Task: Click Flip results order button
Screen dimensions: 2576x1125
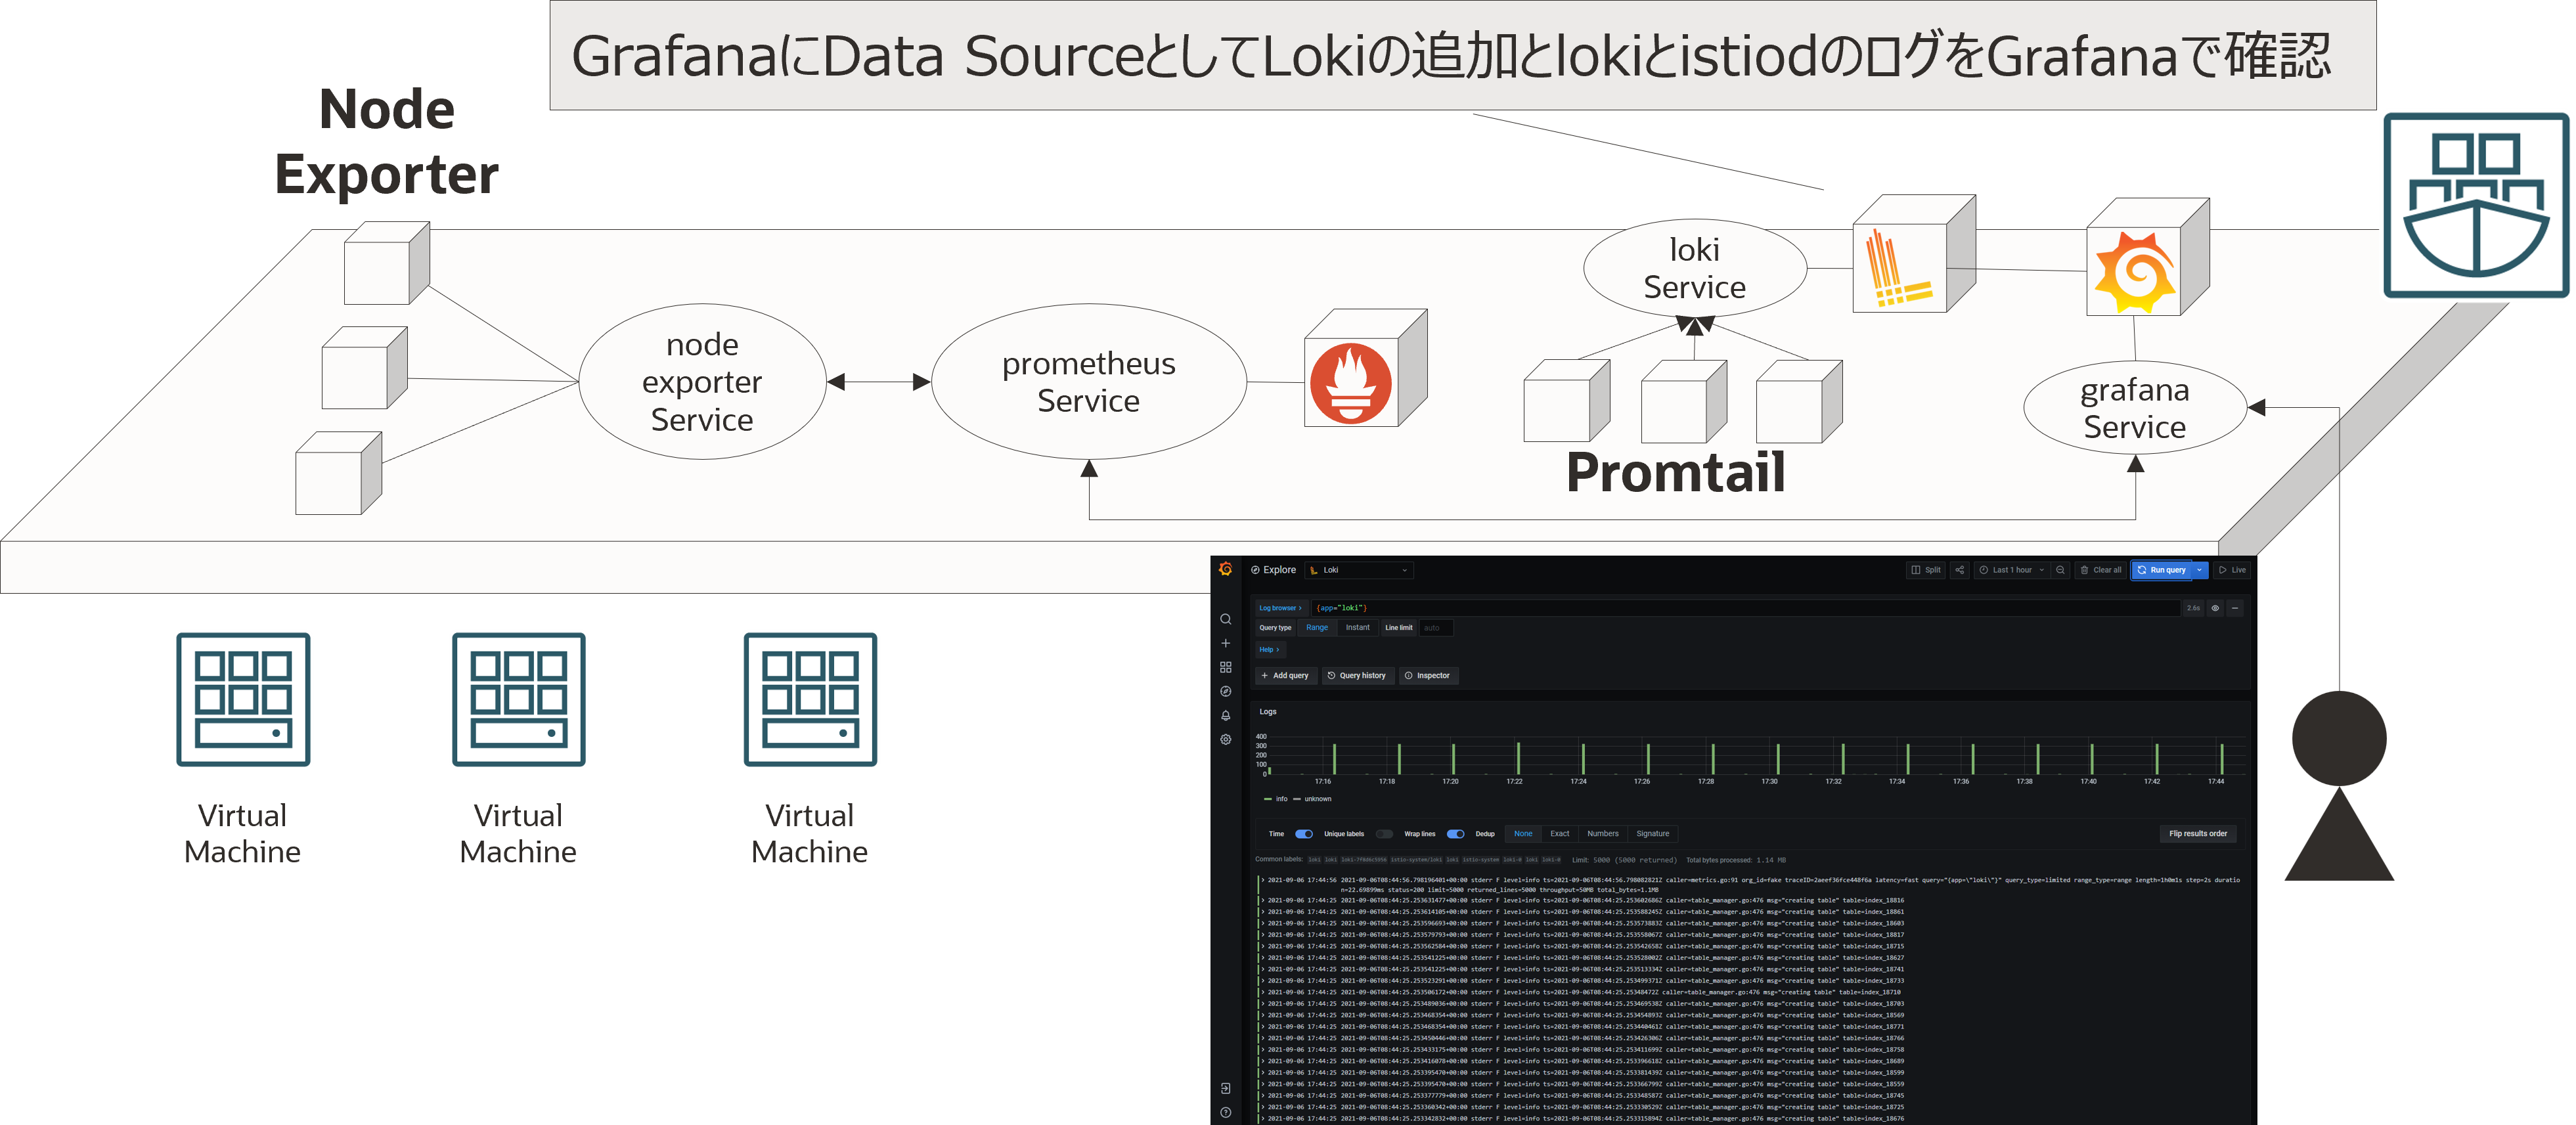Action: pyautogui.click(x=2198, y=834)
